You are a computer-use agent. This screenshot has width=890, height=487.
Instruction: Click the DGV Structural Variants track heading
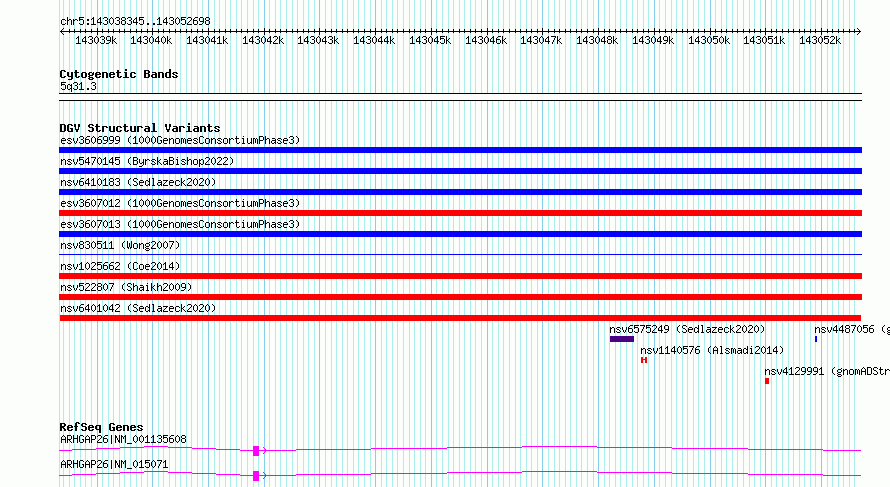pyautogui.click(x=140, y=128)
